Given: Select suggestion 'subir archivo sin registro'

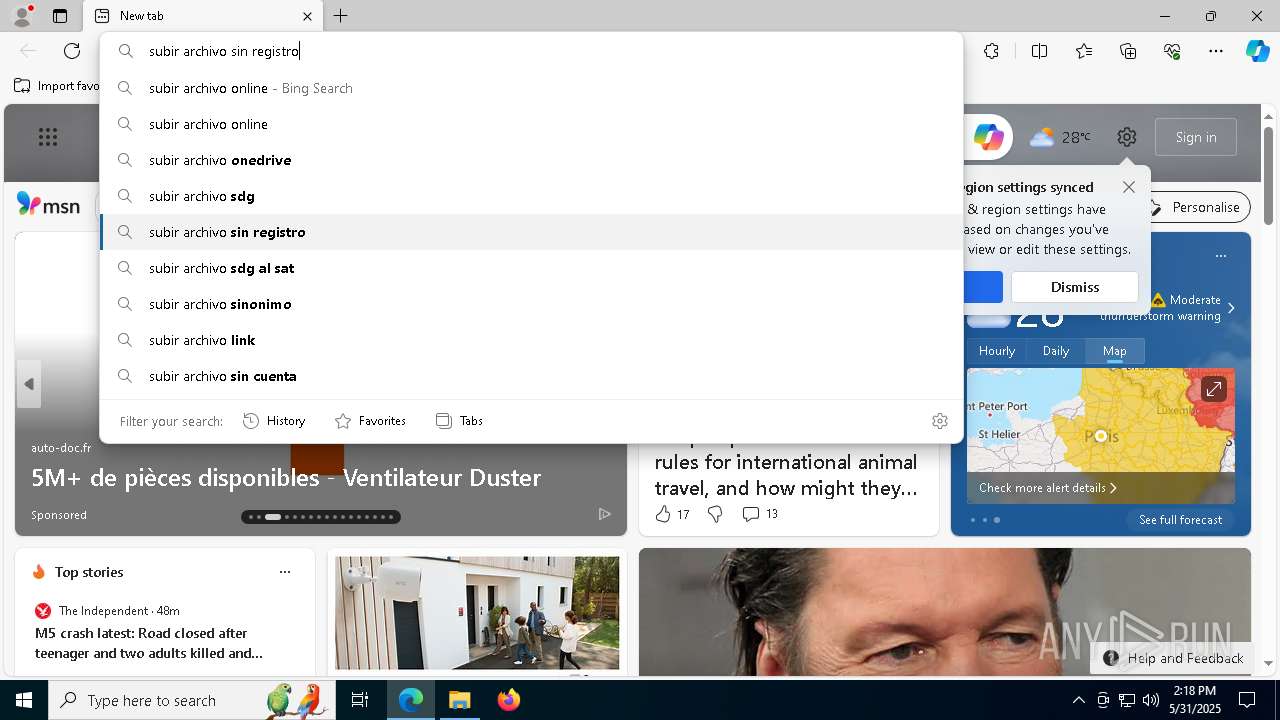Looking at the screenshot, I should tap(531, 232).
